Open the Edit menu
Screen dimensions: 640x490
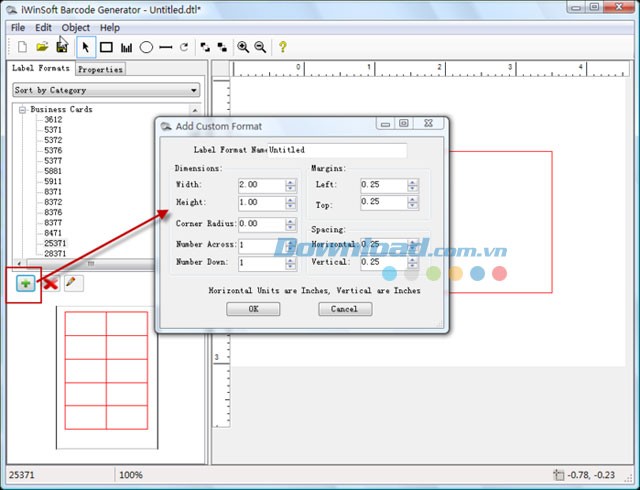[43, 28]
